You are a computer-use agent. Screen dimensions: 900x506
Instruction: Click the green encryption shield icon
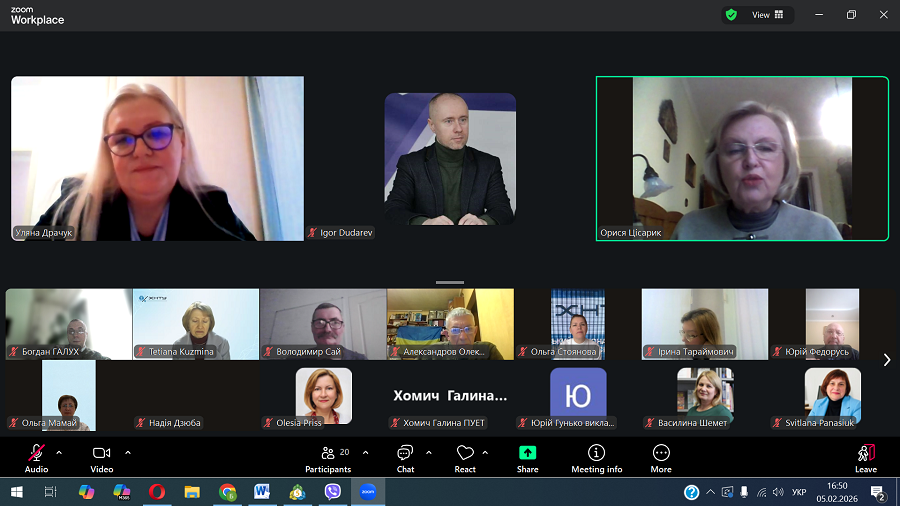(731, 15)
